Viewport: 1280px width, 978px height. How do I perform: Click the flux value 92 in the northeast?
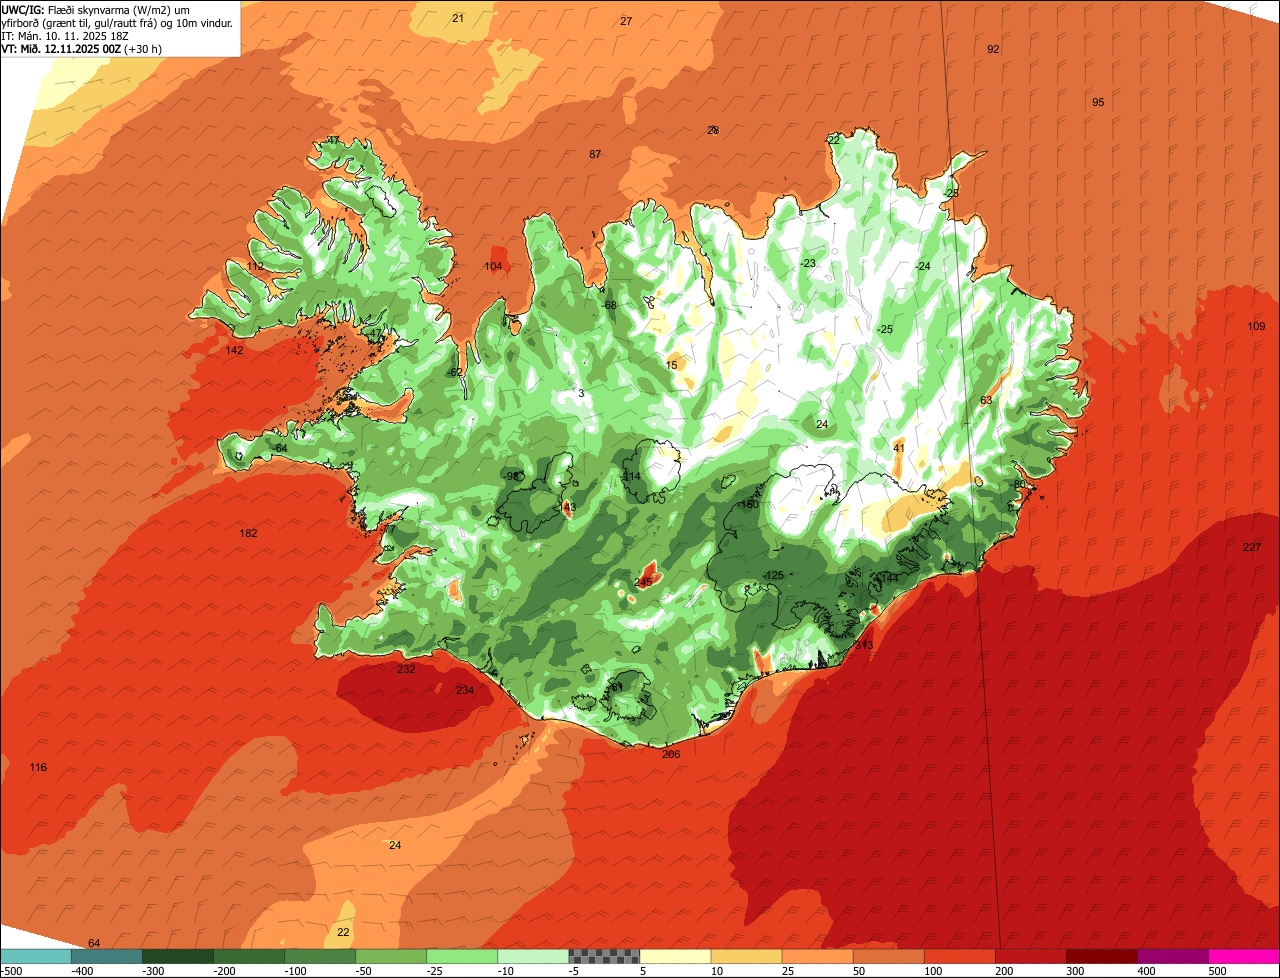tap(993, 49)
